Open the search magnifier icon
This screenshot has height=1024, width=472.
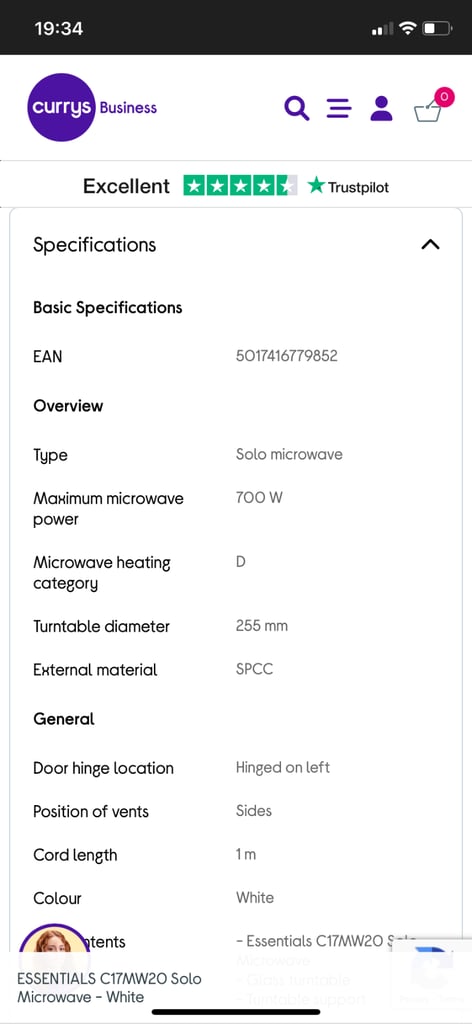pos(296,108)
